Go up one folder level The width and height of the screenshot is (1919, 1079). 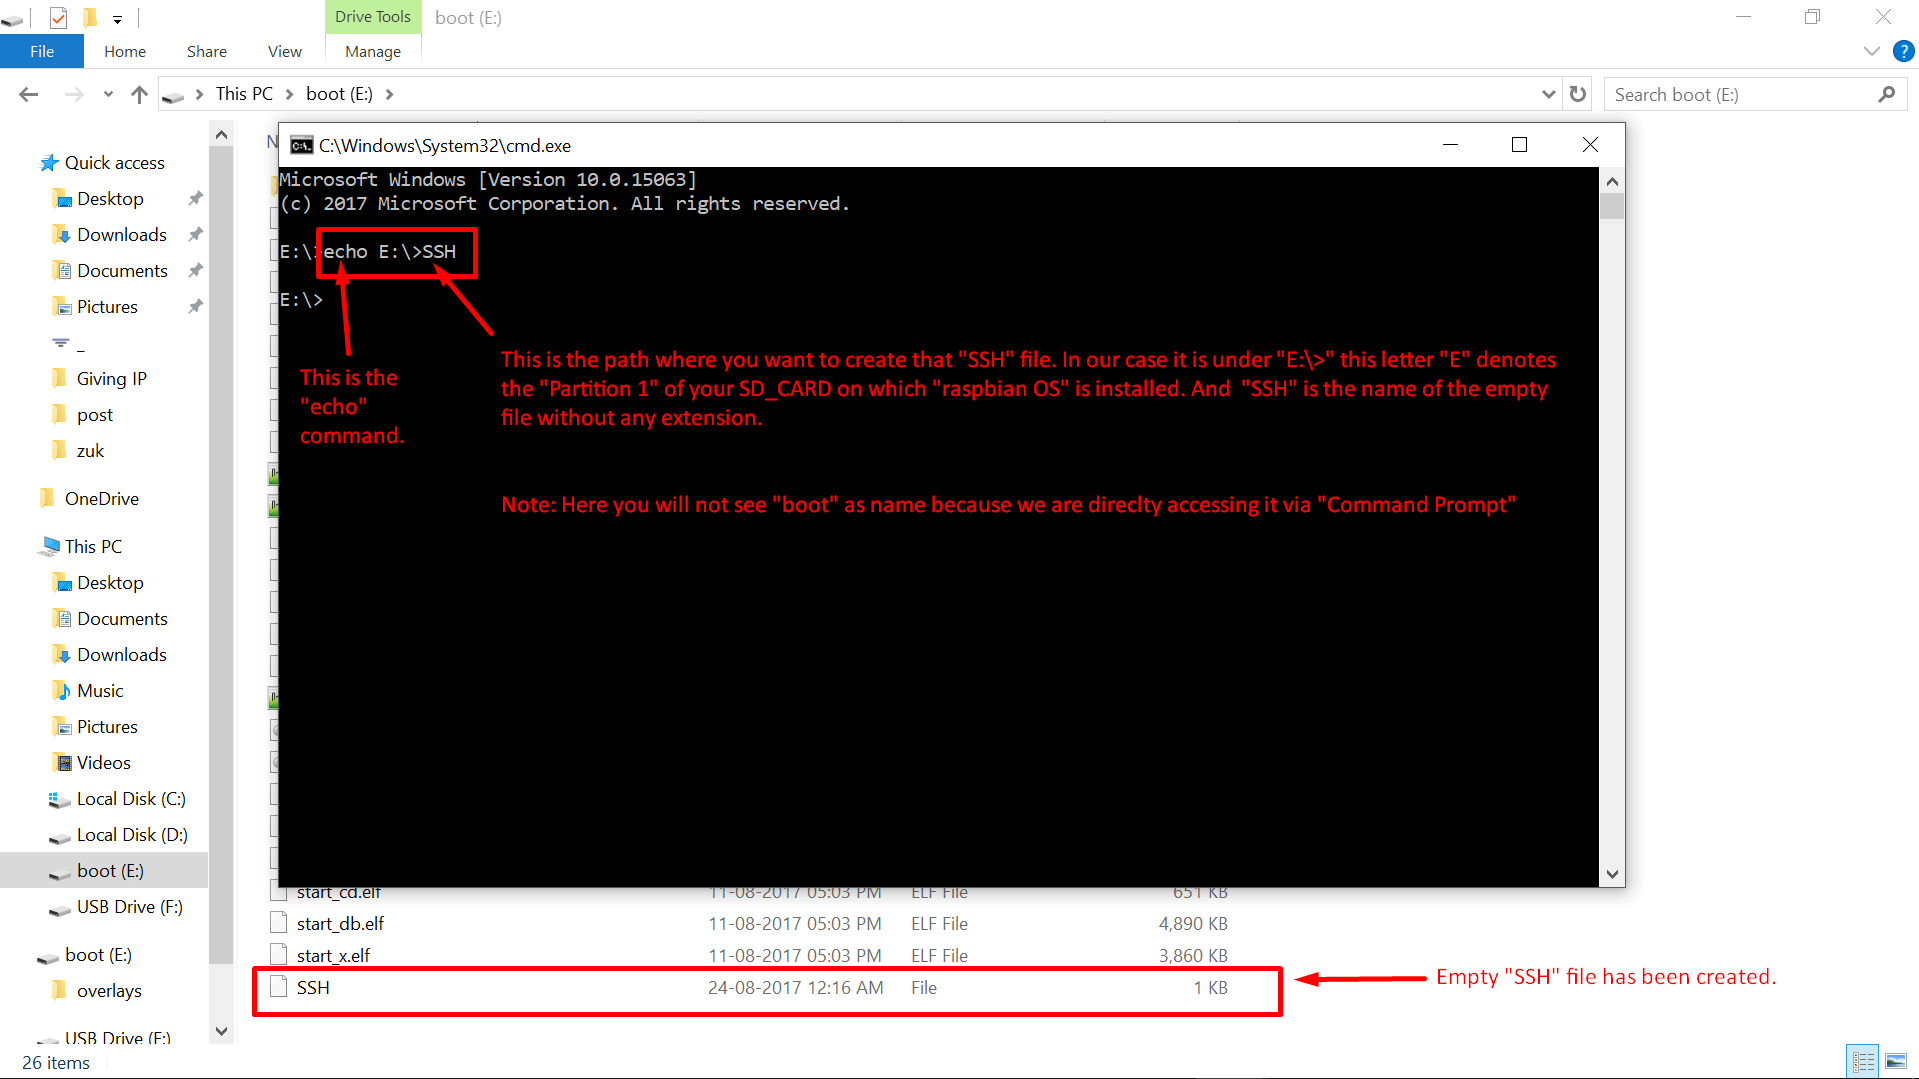point(139,94)
